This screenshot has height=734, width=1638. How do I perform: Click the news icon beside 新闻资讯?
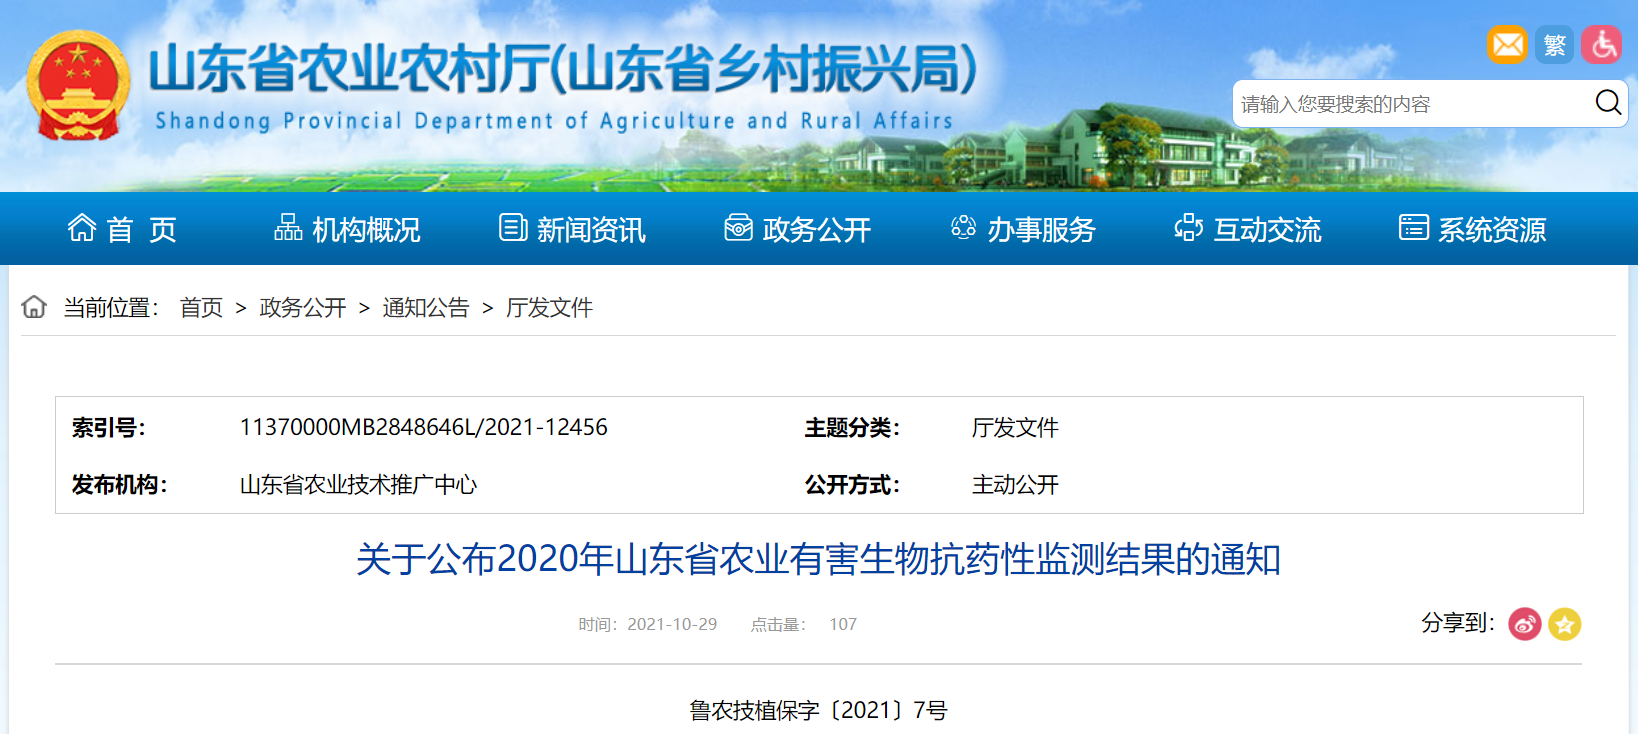(513, 228)
